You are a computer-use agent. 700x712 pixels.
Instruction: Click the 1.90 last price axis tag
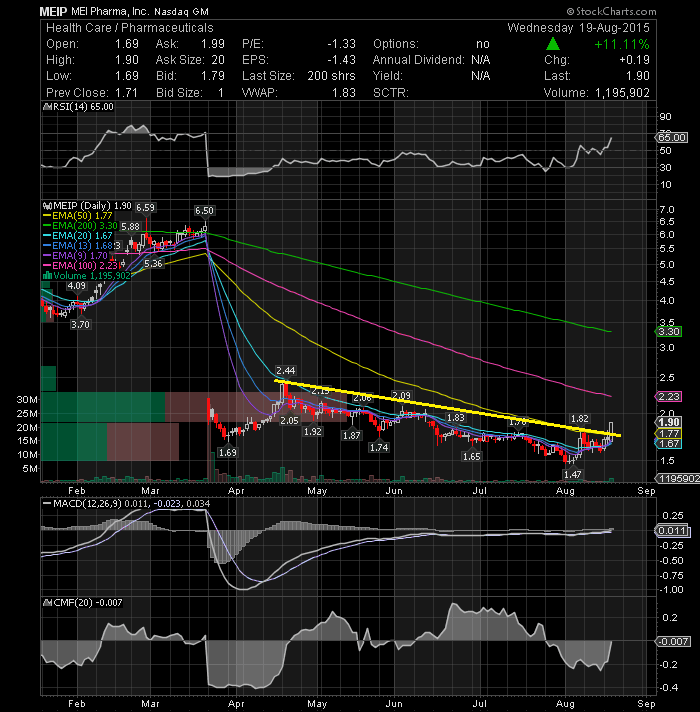pos(669,422)
